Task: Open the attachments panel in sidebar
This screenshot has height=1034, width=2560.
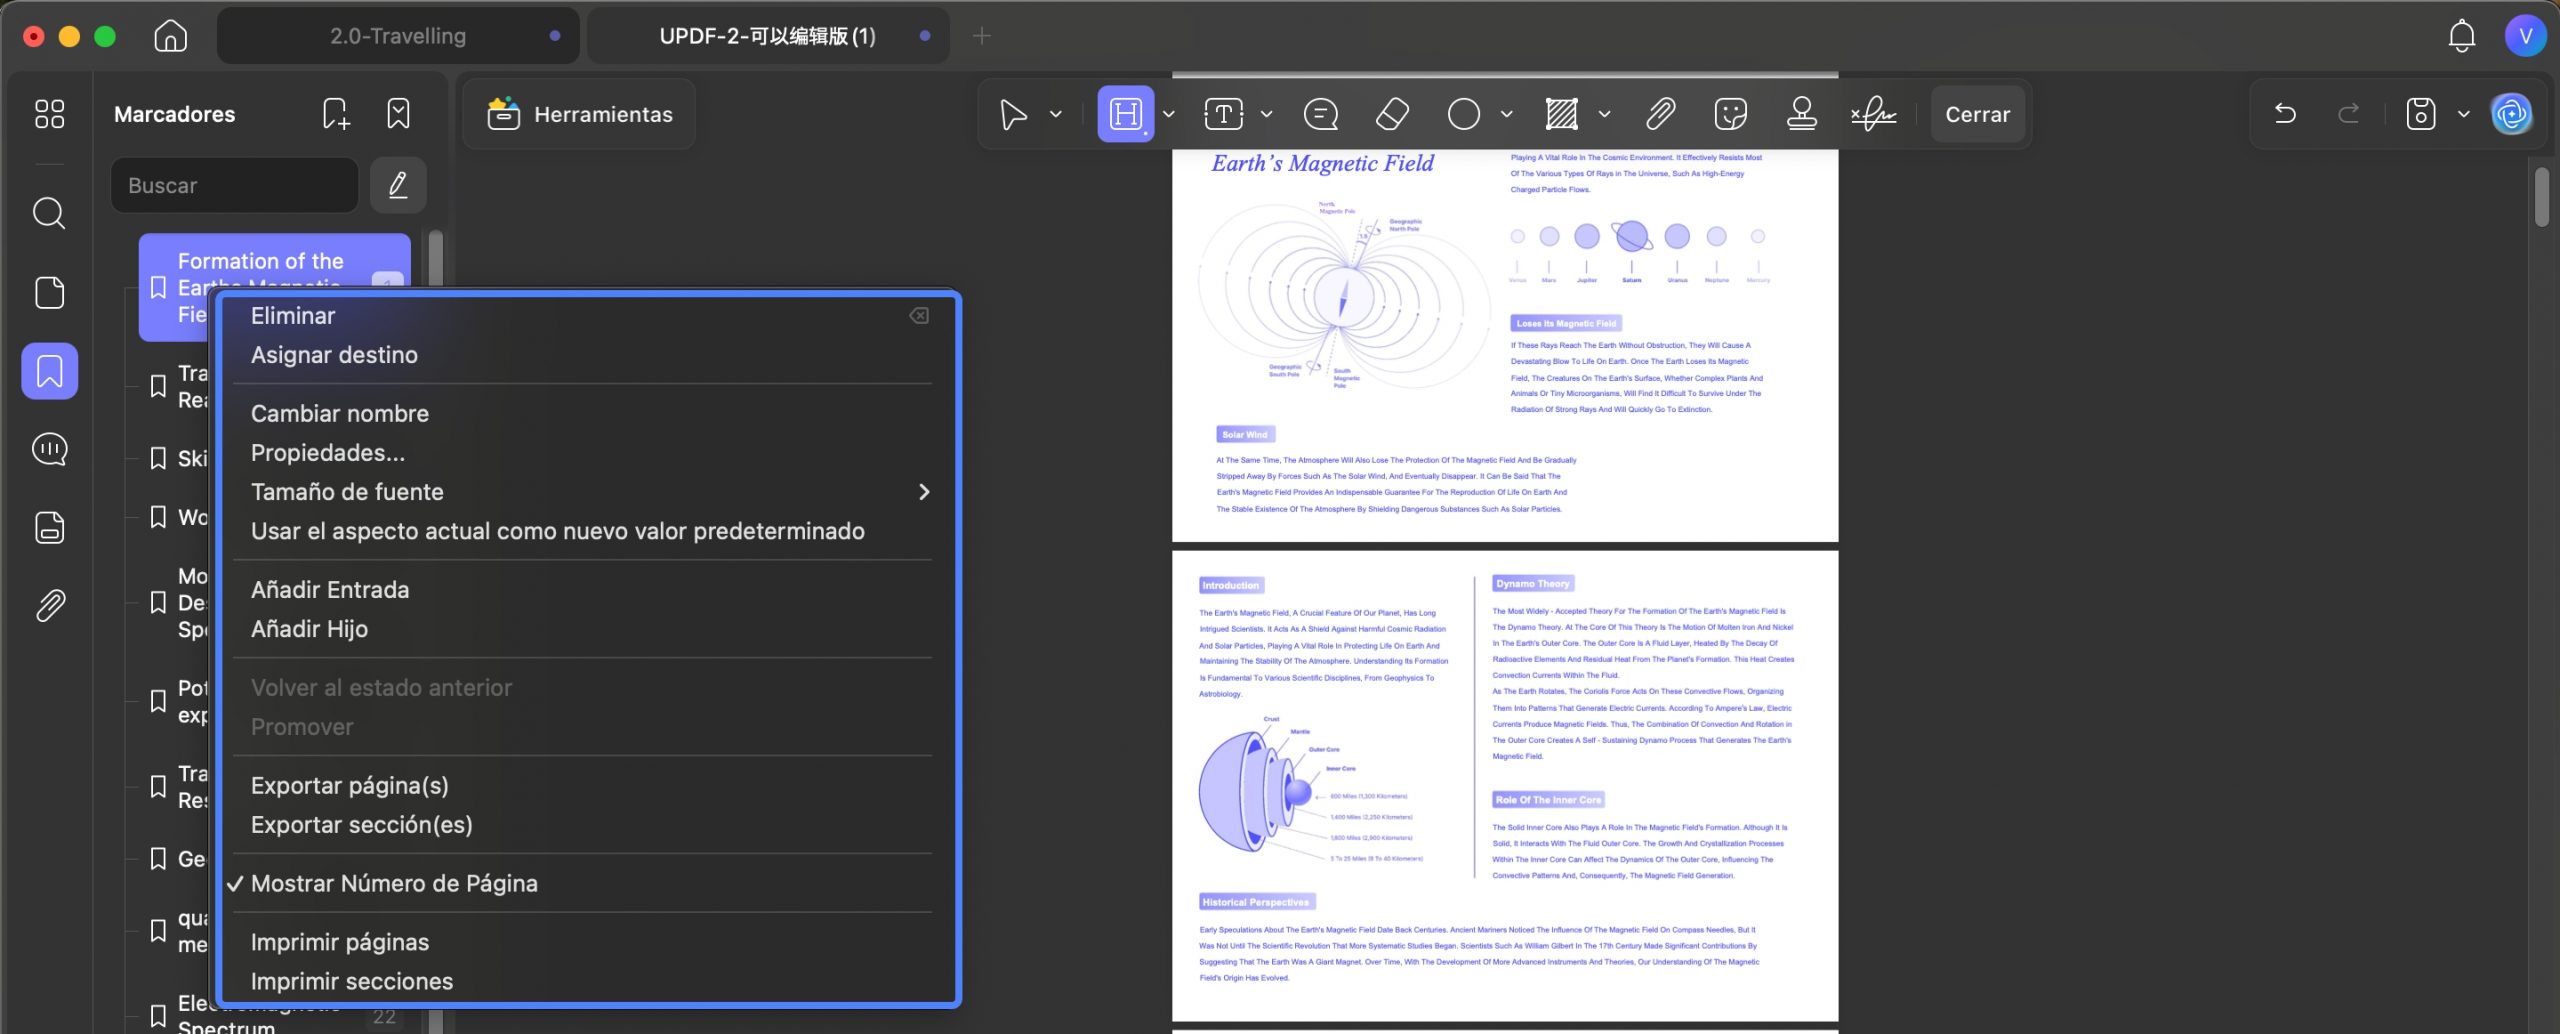Action: tap(49, 605)
